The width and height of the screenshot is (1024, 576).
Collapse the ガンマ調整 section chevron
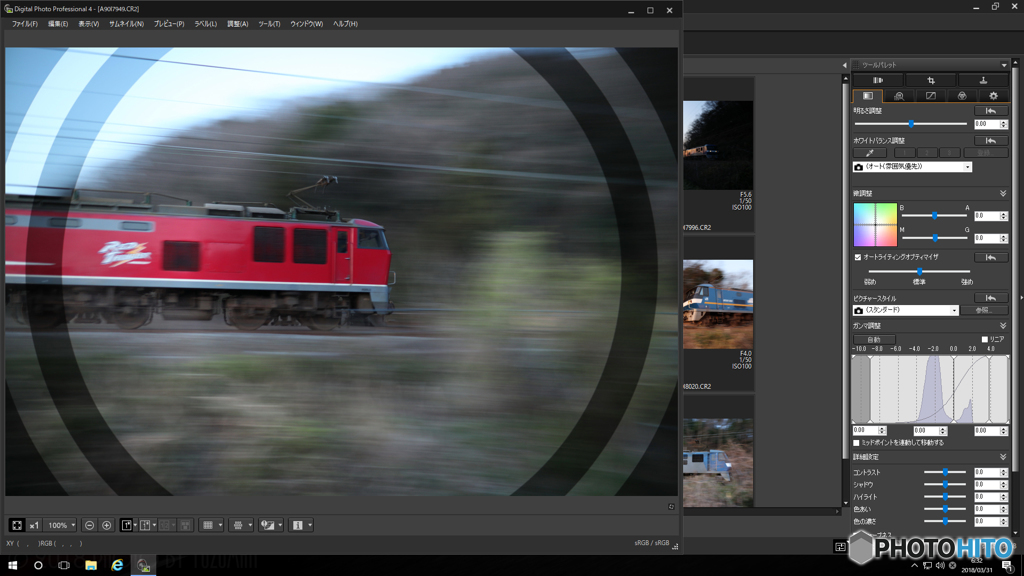(1002, 326)
